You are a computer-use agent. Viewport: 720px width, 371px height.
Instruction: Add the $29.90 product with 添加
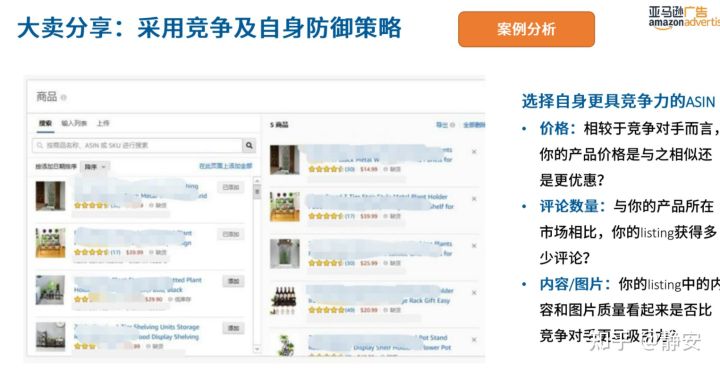coord(234,281)
